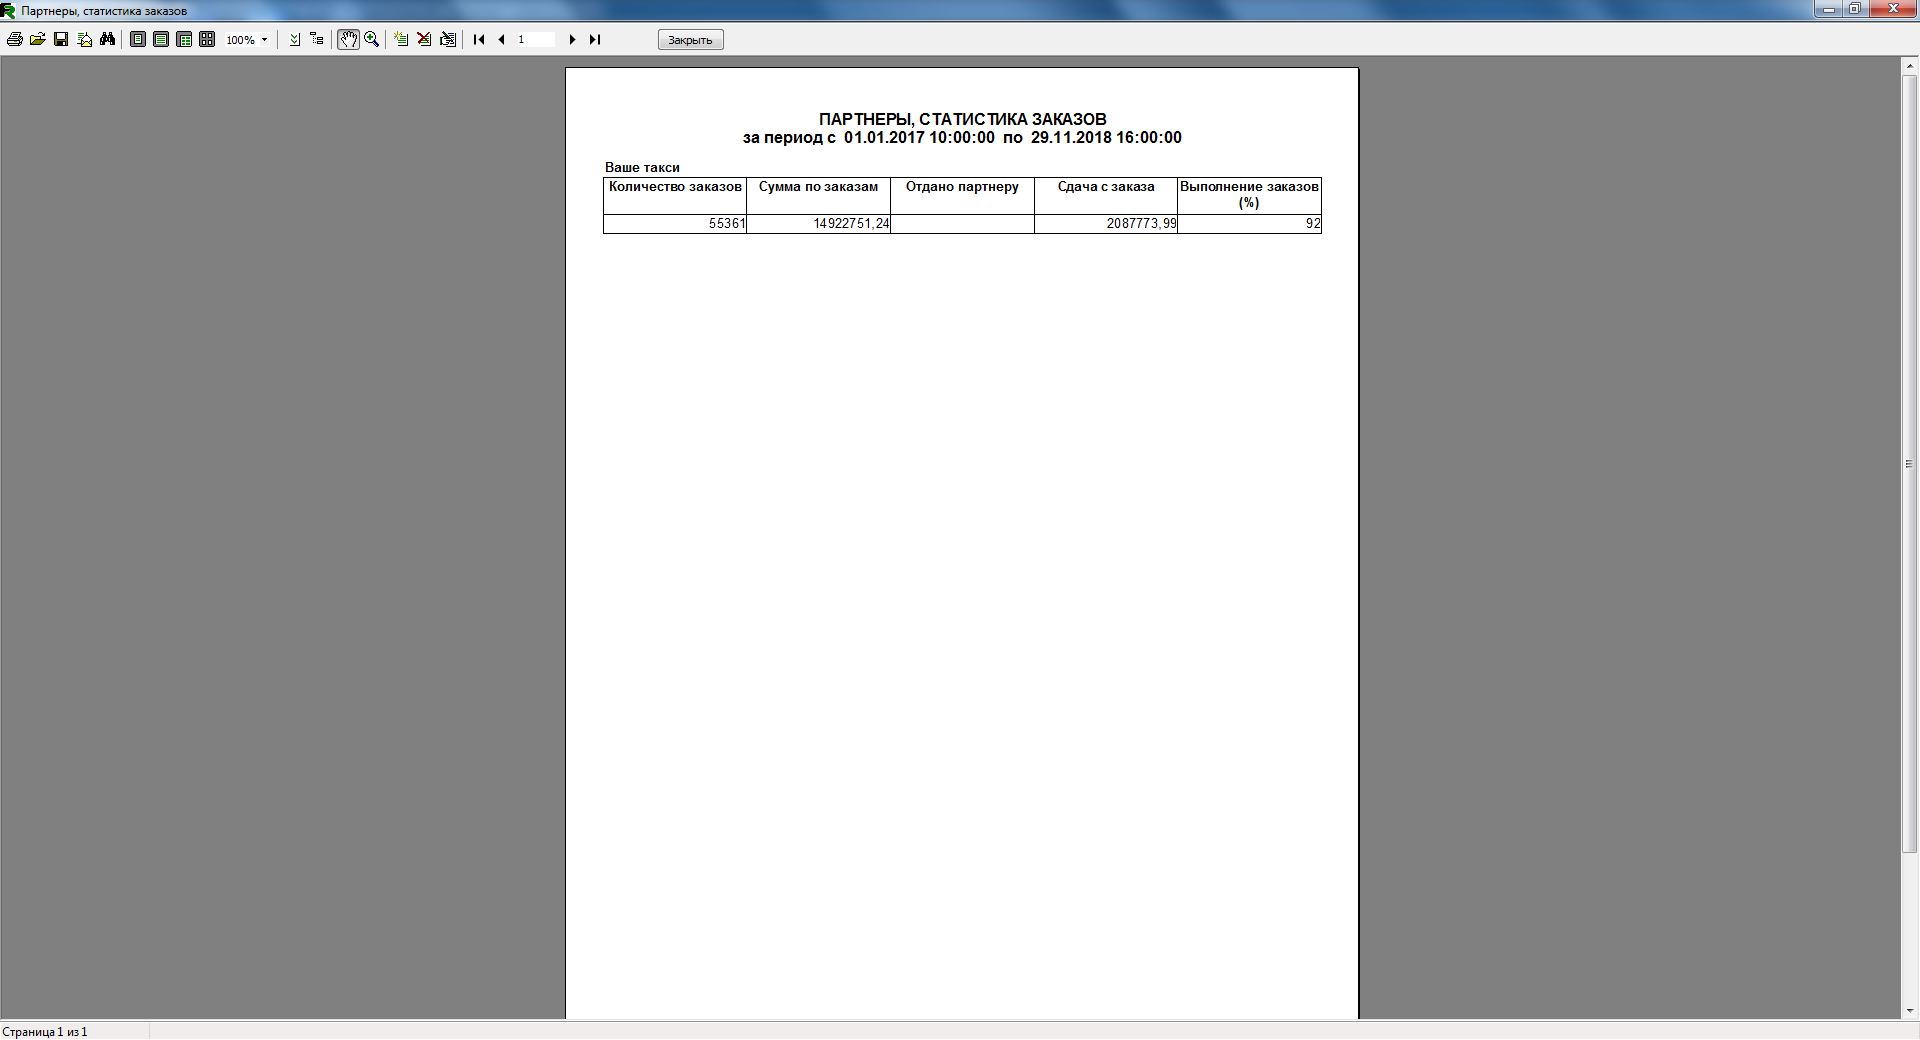Enable multiple pages thumbnail view
This screenshot has height=1040, width=1920.
pyautogui.click(x=207, y=40)
